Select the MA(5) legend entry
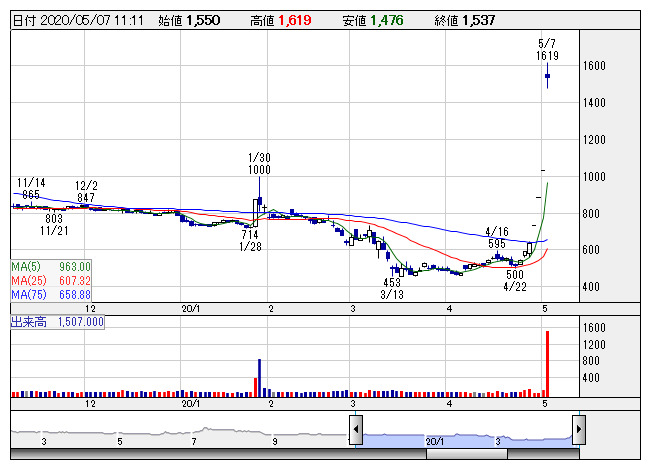This screenshot has width=652, height=469. (x=51, y=266)
